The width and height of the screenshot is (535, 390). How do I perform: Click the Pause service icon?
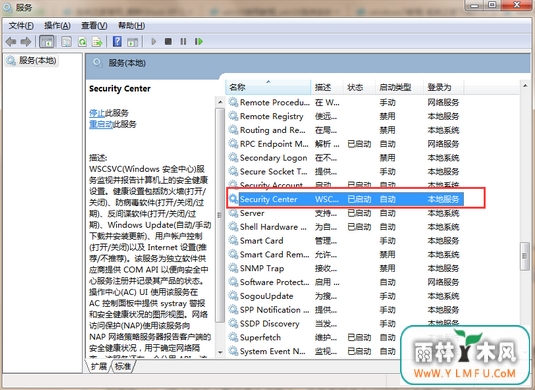[183, 42]
